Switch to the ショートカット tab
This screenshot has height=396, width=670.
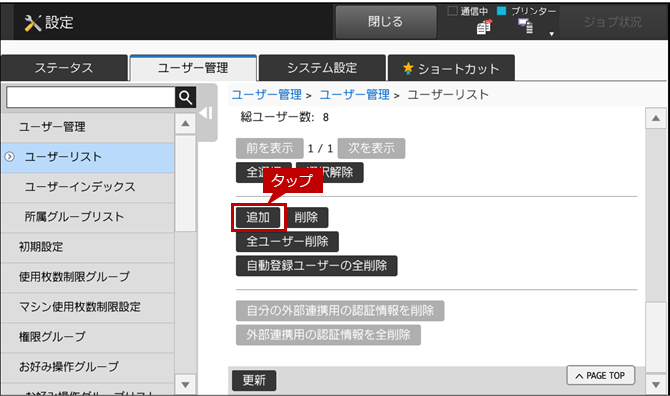(451, 68)
